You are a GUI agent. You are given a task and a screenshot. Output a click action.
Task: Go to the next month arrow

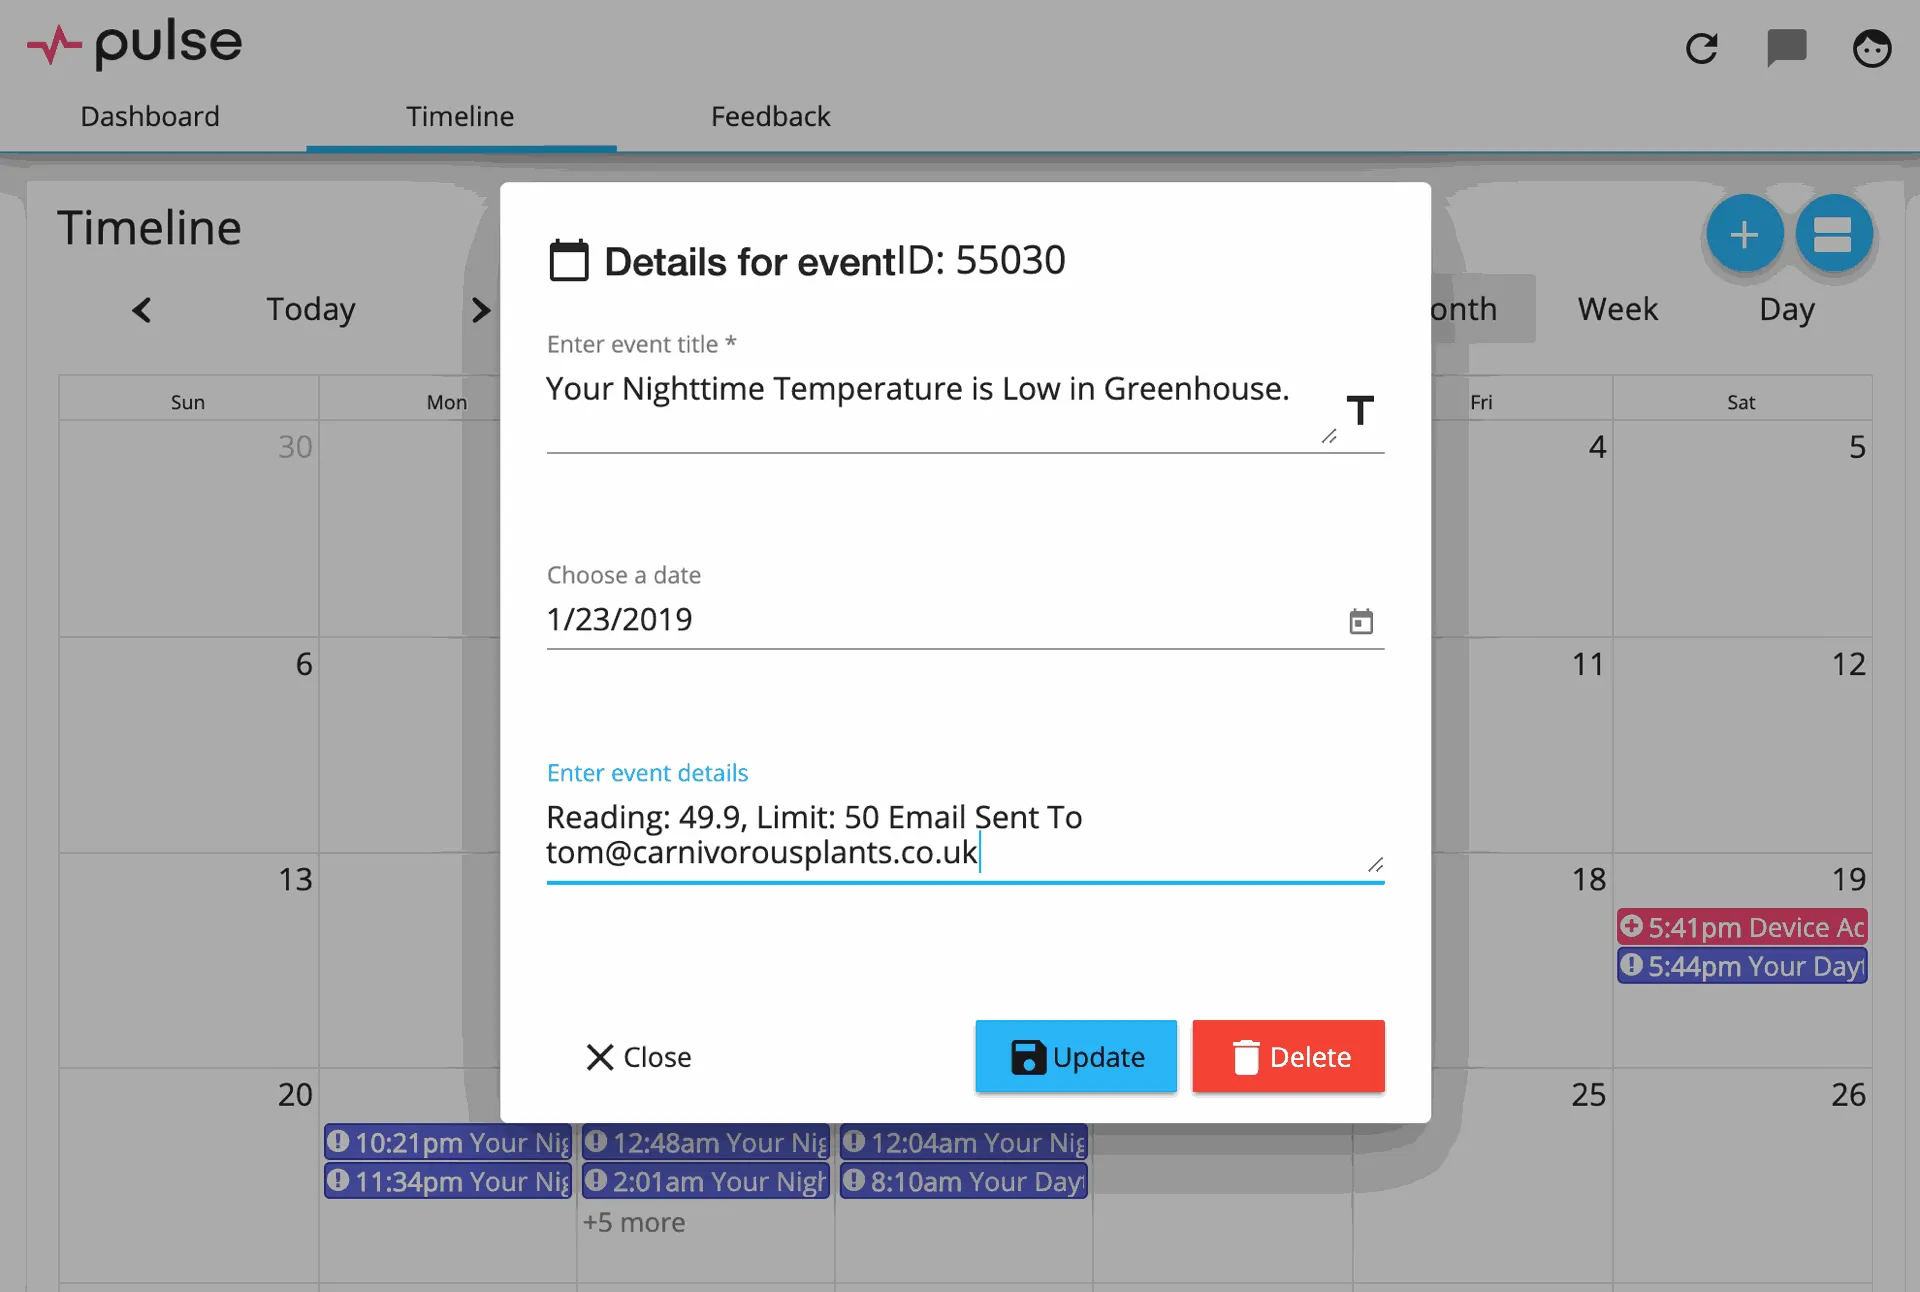click(x=481, y=310)
